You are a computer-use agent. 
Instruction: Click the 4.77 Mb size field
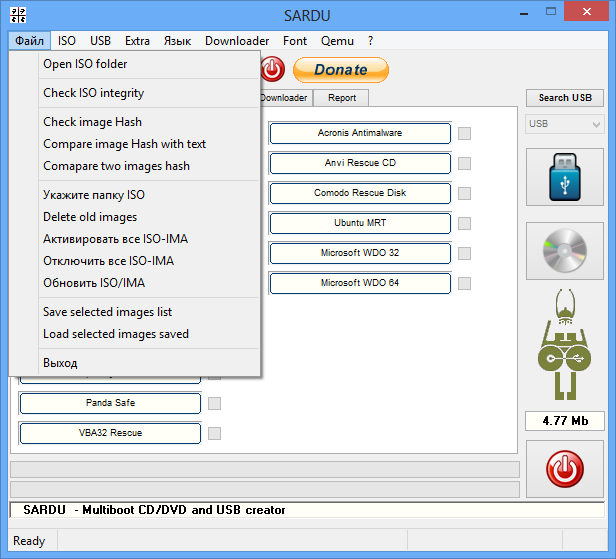coord(565,421)
